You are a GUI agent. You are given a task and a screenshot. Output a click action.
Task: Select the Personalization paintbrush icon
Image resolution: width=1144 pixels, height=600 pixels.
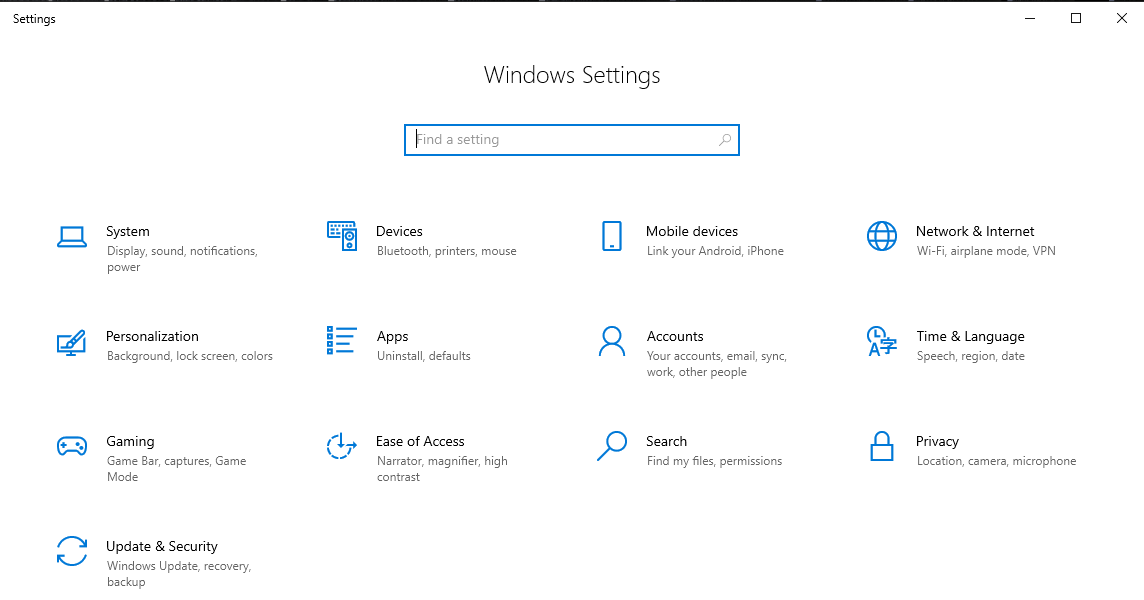71,342
